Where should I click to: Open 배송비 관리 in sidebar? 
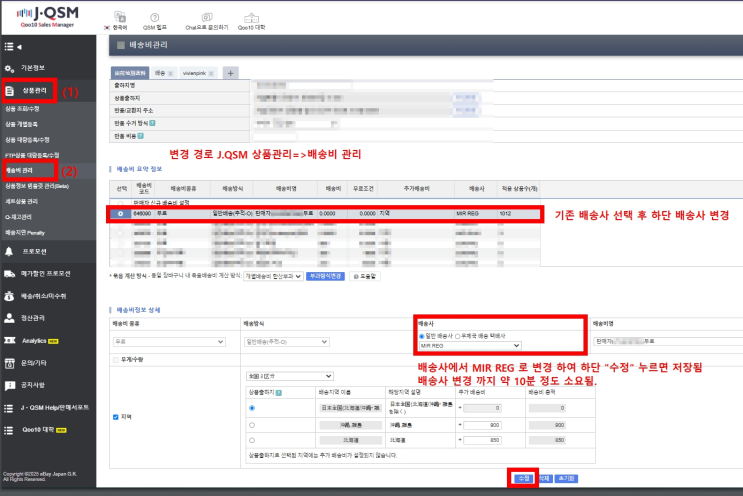pyautogui.click(x=19, y=171)
